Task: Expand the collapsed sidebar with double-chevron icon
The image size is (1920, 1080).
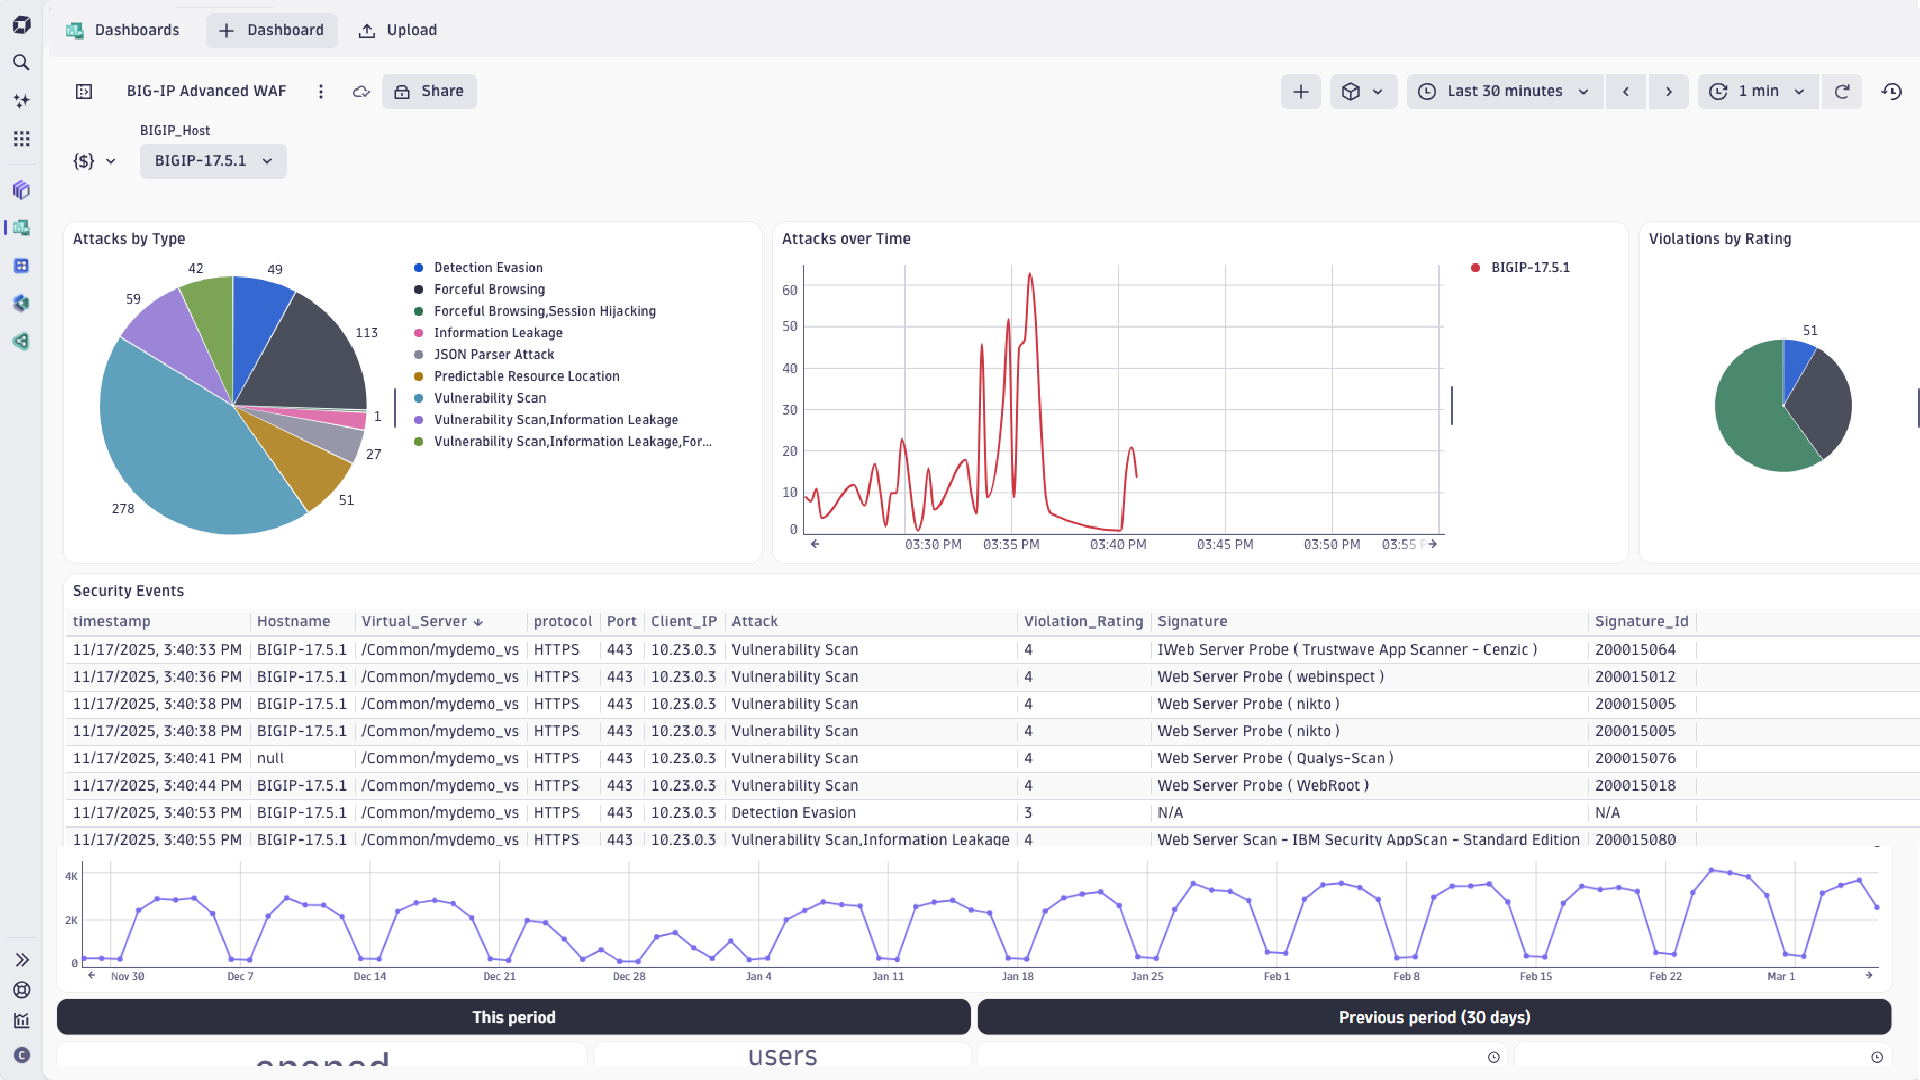Action: tap(22, 959)
